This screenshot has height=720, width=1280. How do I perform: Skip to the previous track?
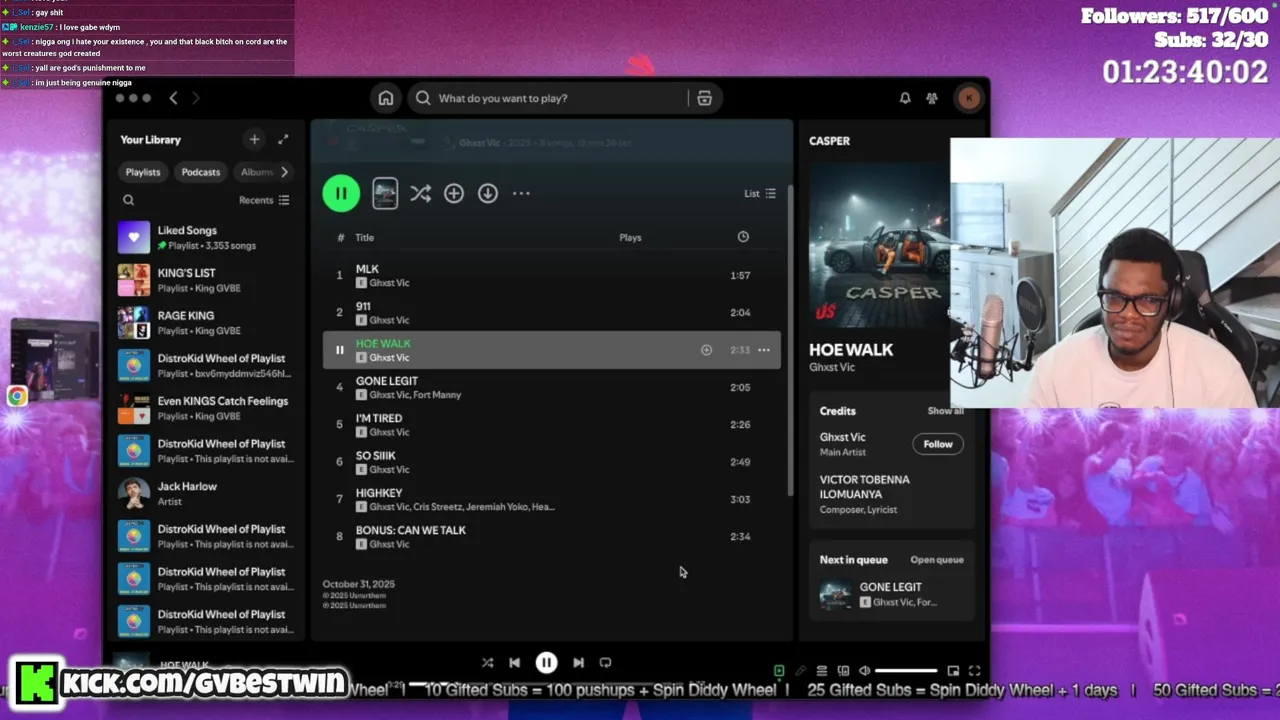point(514,662)
